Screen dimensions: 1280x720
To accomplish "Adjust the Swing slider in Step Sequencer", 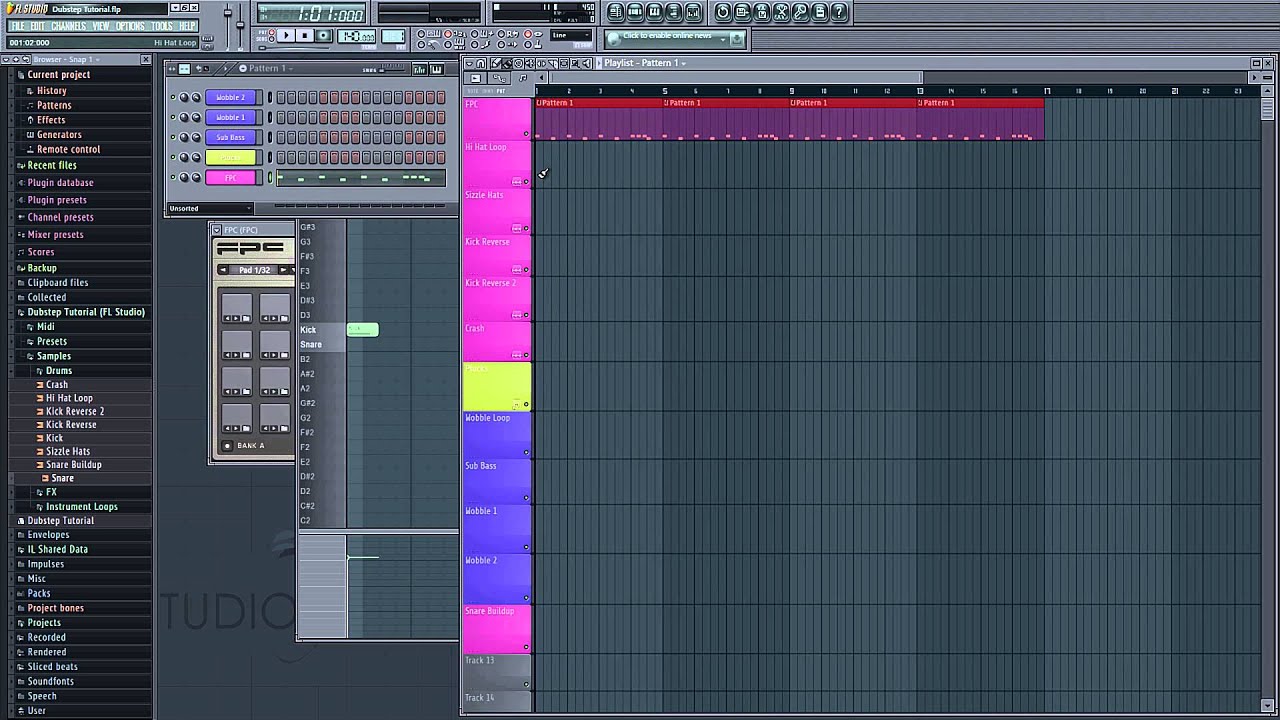I will click(x=393, y=68).
